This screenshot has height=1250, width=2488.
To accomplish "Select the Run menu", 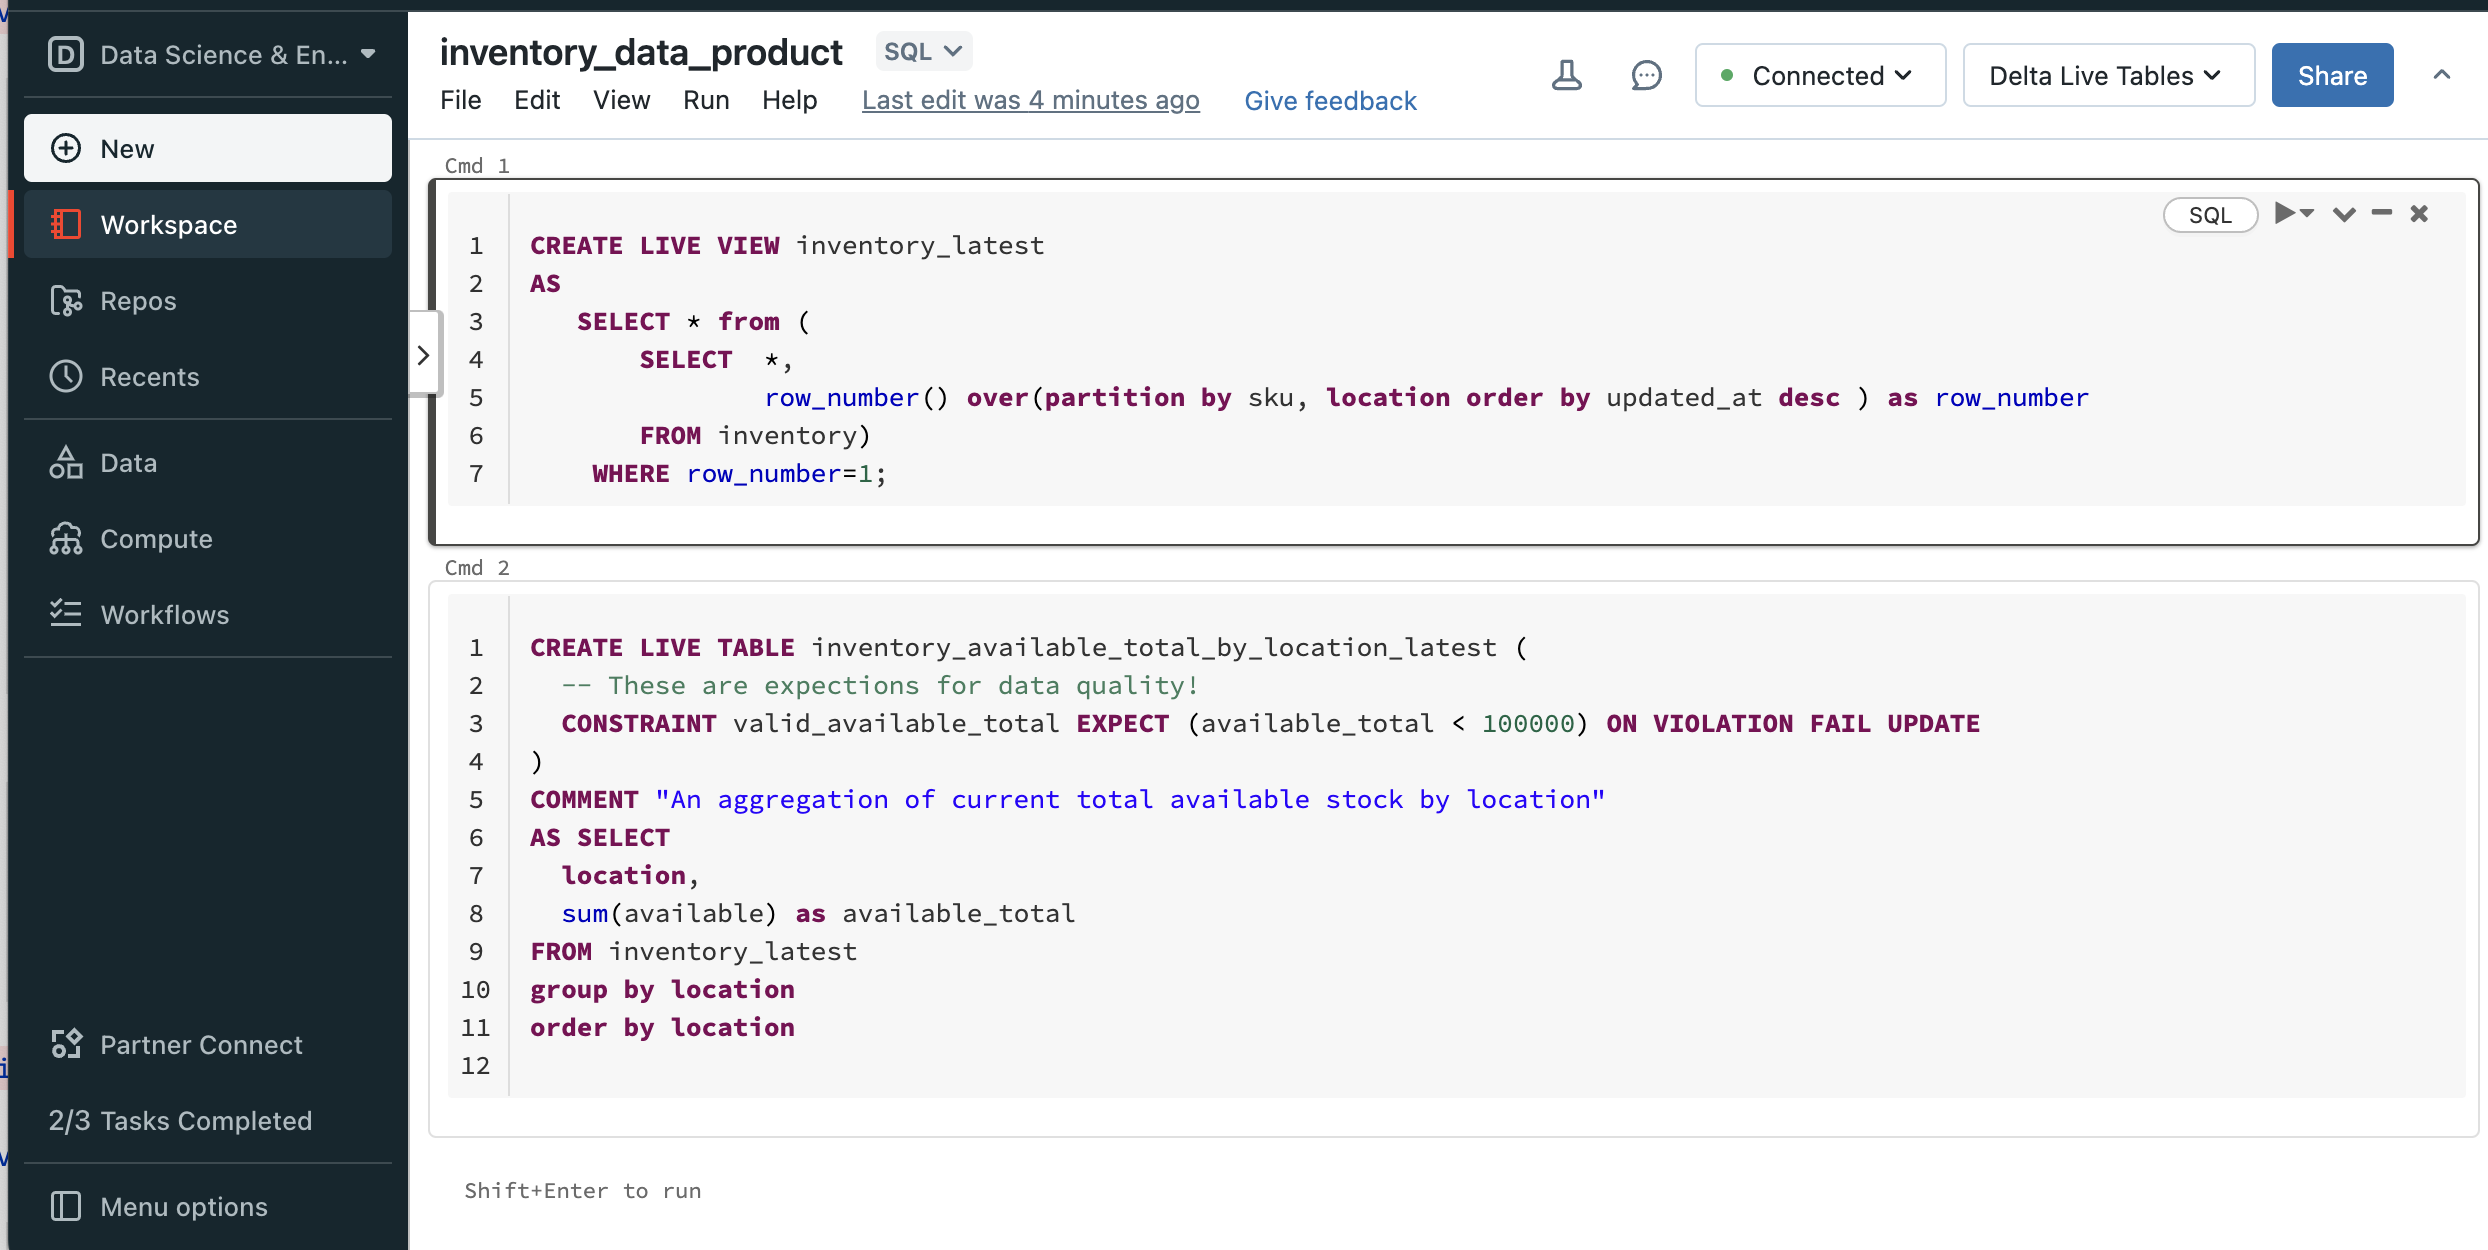I will (706, 100).
